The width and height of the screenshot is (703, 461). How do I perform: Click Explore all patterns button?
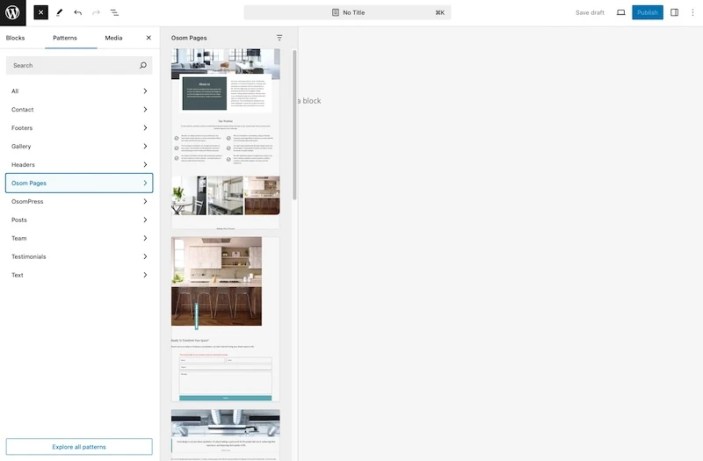[x=79, y=446]
